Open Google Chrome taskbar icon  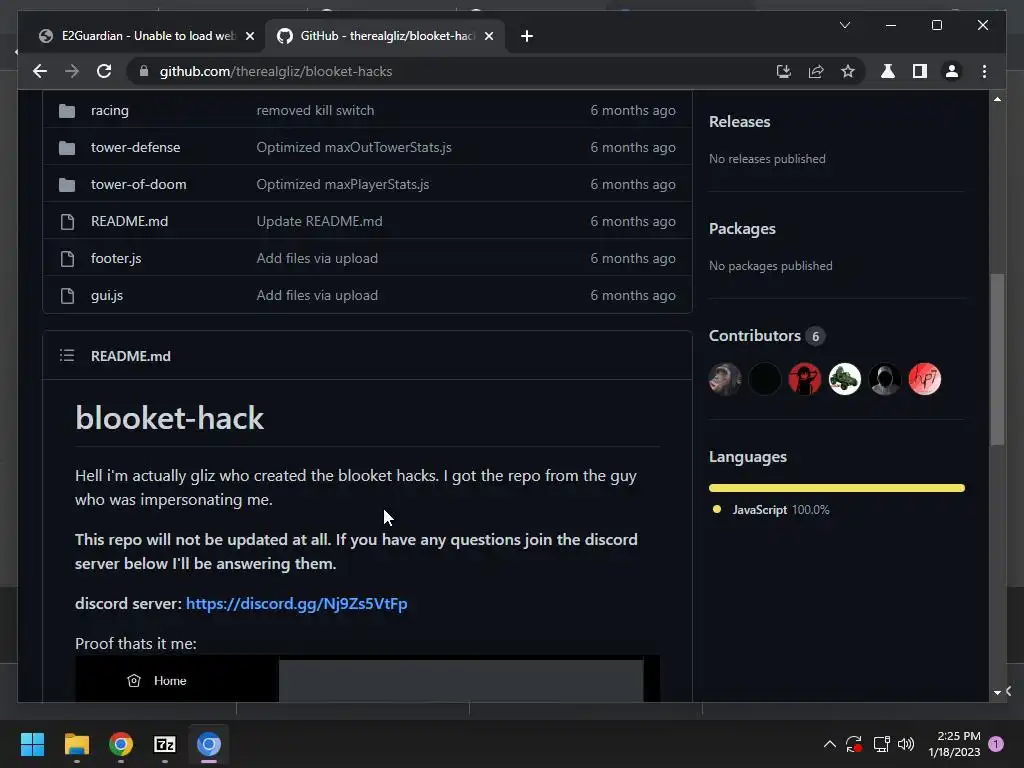pos(120,744)
